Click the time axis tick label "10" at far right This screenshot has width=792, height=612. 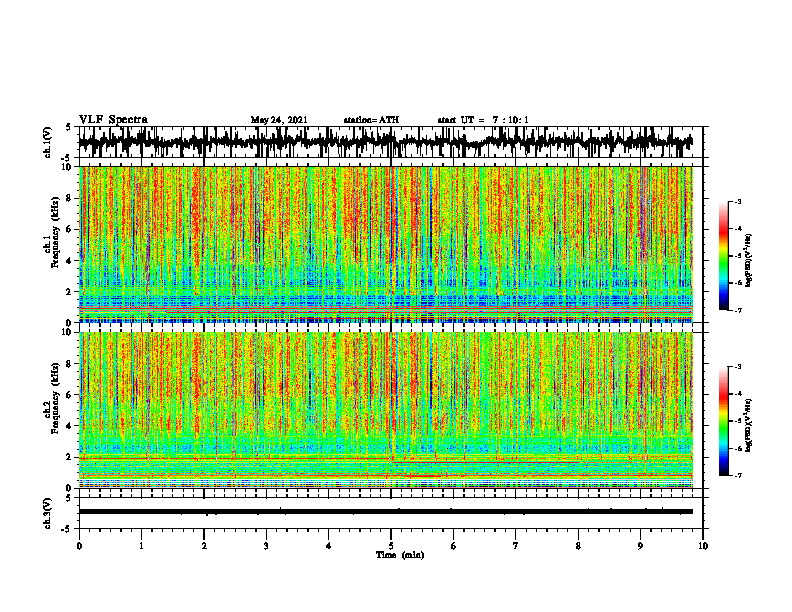click(703, 546)
